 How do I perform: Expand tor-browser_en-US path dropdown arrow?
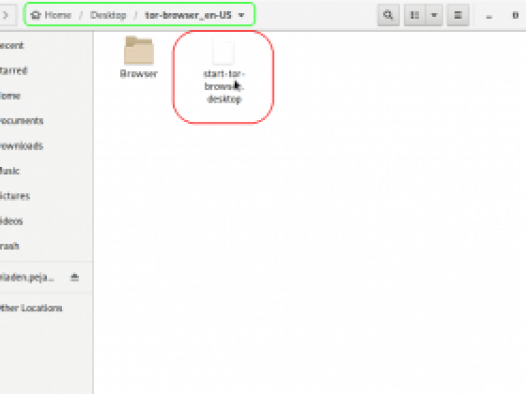click(241, 15)
